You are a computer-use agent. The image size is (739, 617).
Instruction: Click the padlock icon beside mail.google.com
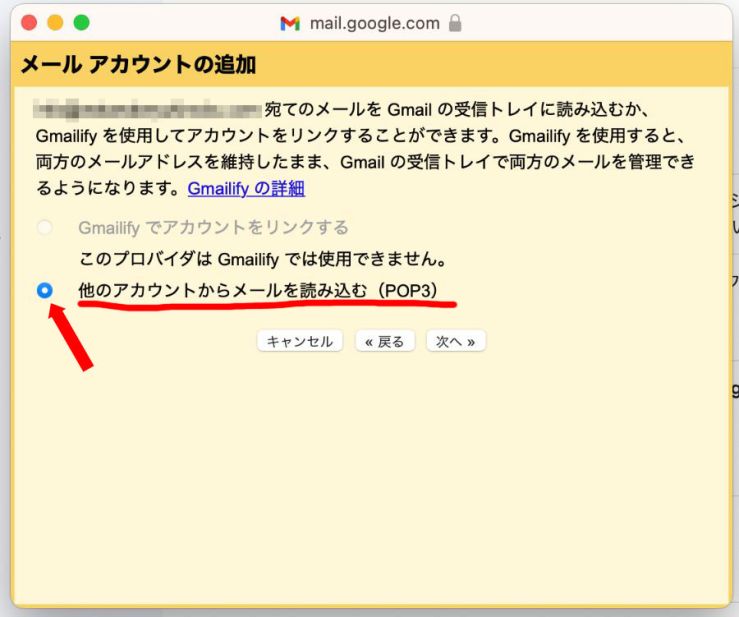455,22
